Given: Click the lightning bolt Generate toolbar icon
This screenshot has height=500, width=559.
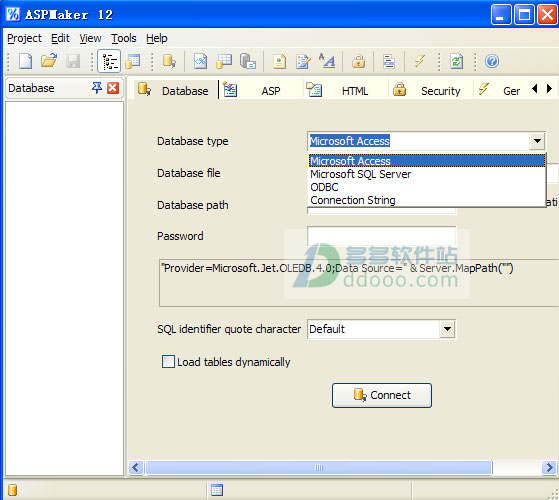Looking at the screenshot, I should [x=420, y=61].
